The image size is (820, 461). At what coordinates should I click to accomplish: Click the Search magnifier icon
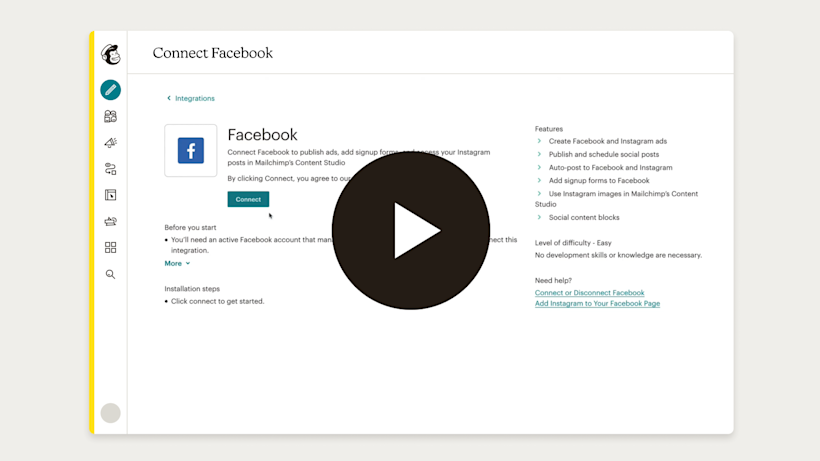111,274
